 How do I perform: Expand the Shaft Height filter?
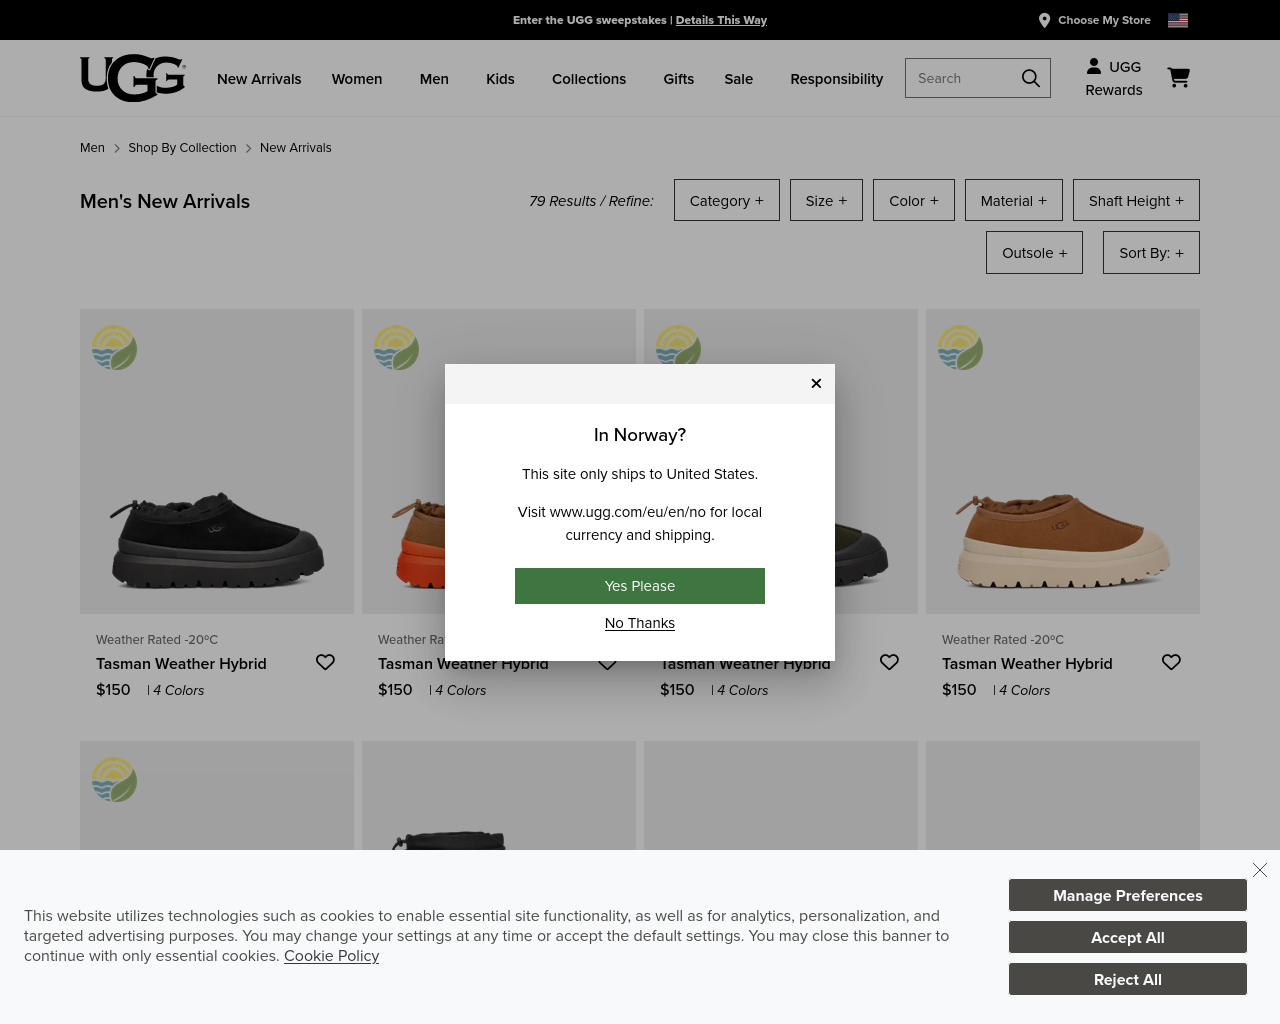point(1136,200)
